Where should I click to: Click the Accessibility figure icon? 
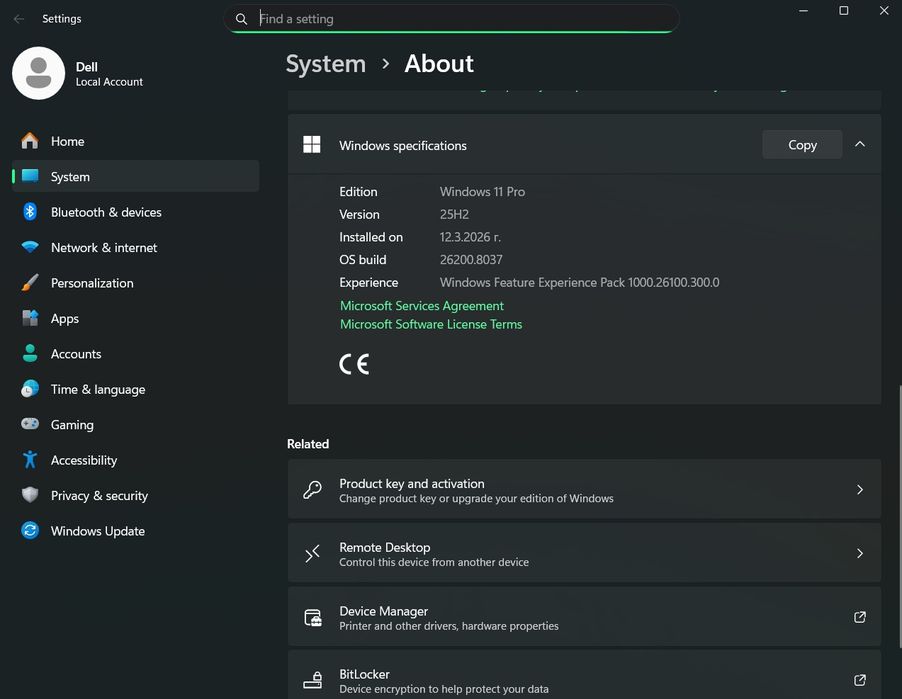30,460
